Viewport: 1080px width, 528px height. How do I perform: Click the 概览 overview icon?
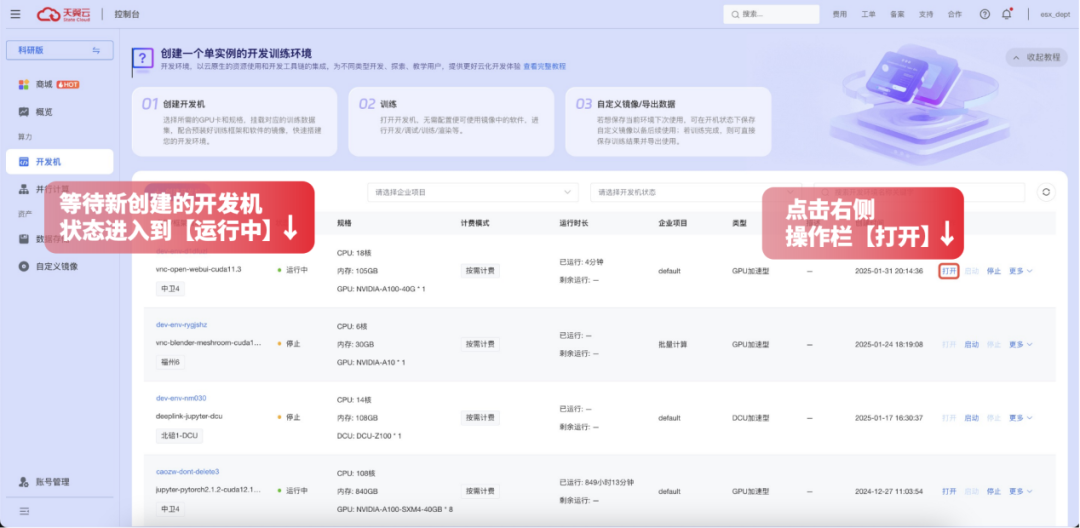[24, 112]
